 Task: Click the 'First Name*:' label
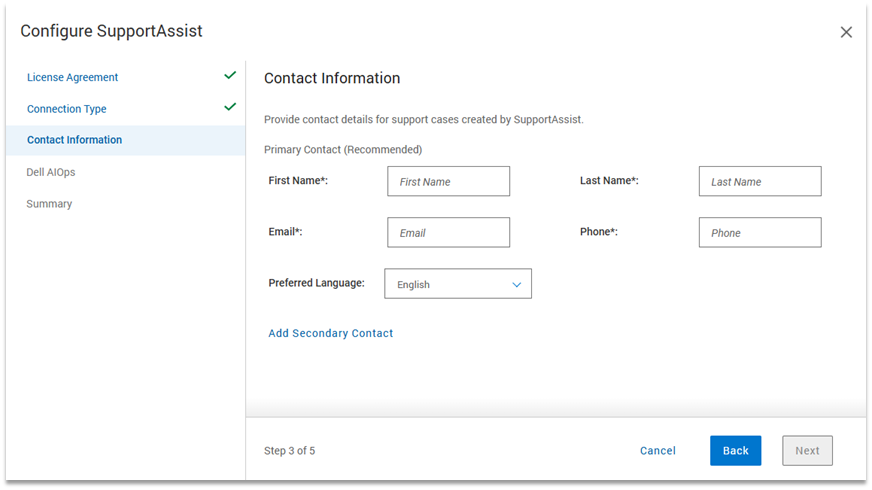pos(298,181)
